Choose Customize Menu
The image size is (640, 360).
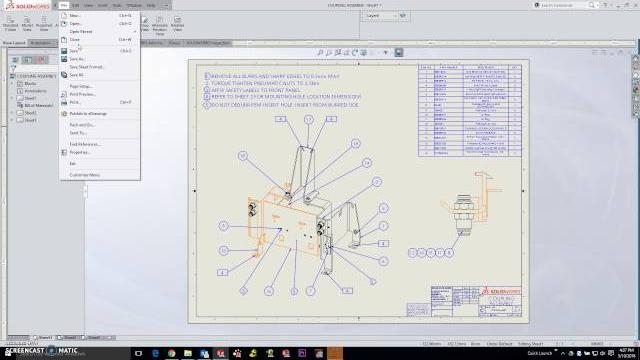(x=84, y=175)
